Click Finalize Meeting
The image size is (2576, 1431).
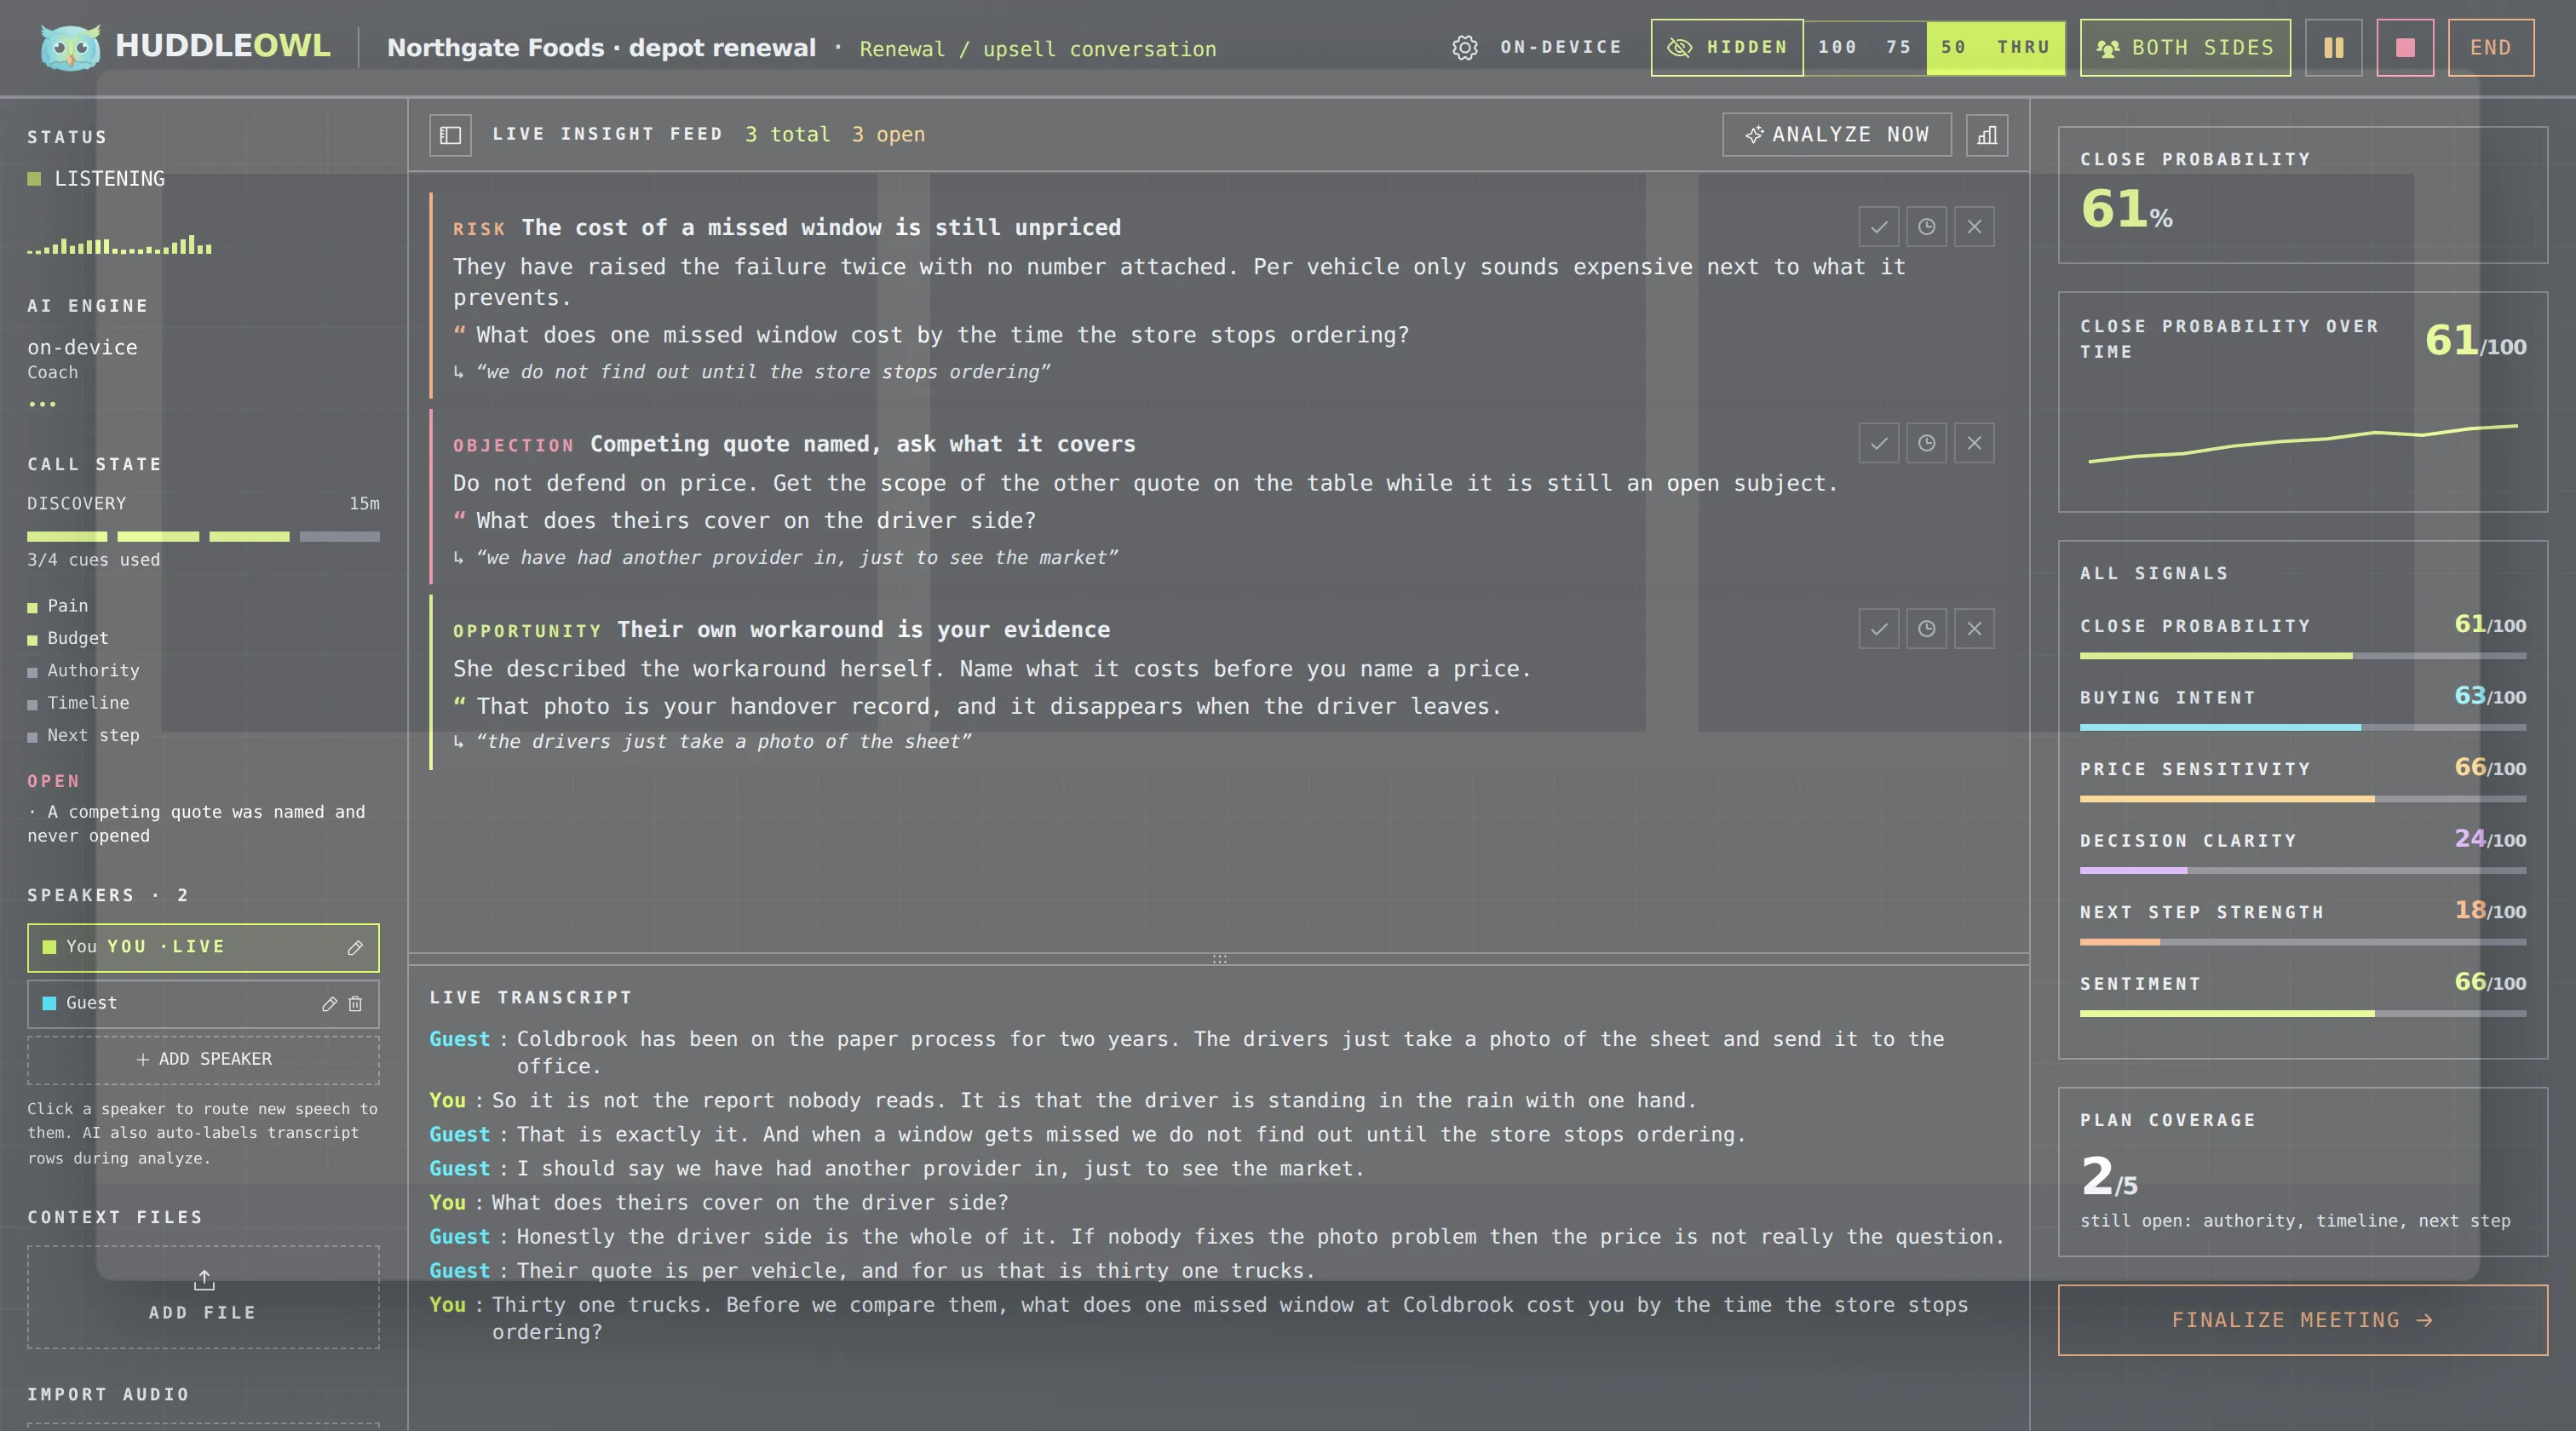click(2302, 1320)
